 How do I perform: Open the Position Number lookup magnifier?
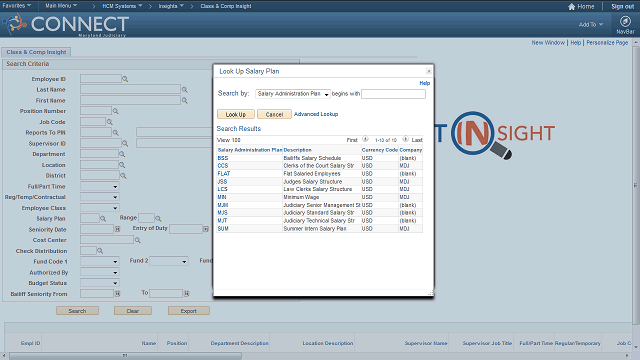tap(116, 111)
